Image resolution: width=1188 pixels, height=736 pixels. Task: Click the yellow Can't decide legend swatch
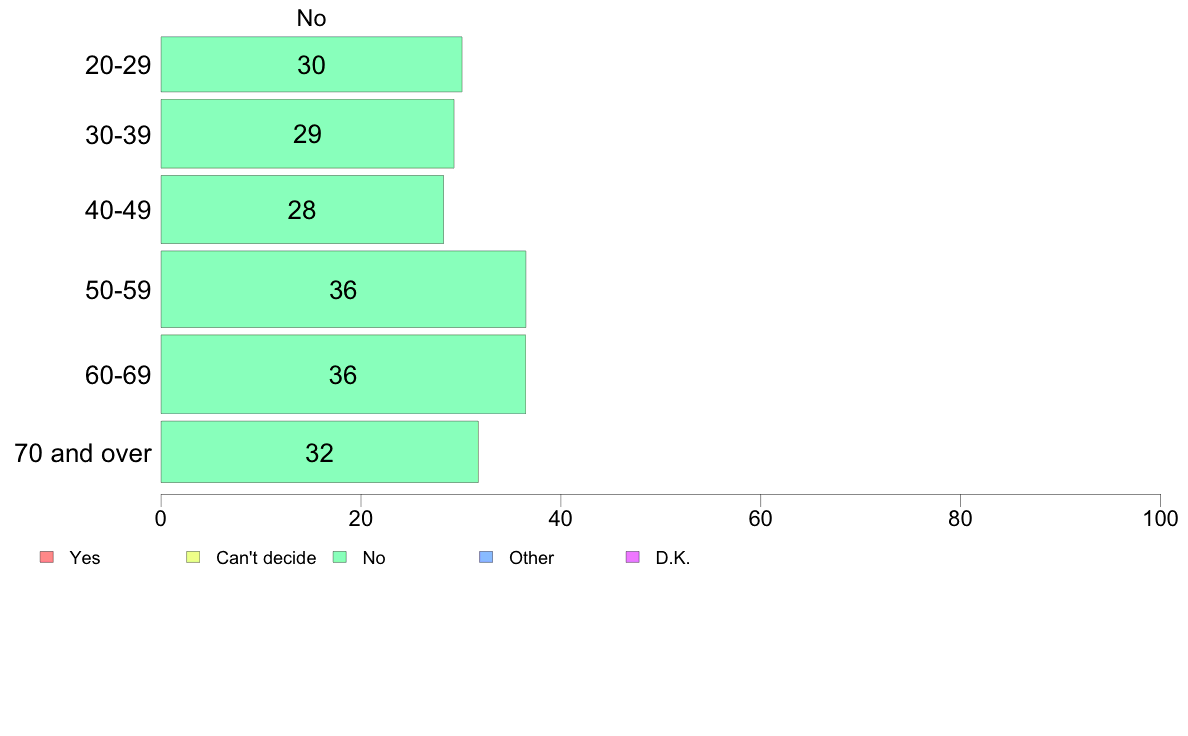click(x=193, y=557)
